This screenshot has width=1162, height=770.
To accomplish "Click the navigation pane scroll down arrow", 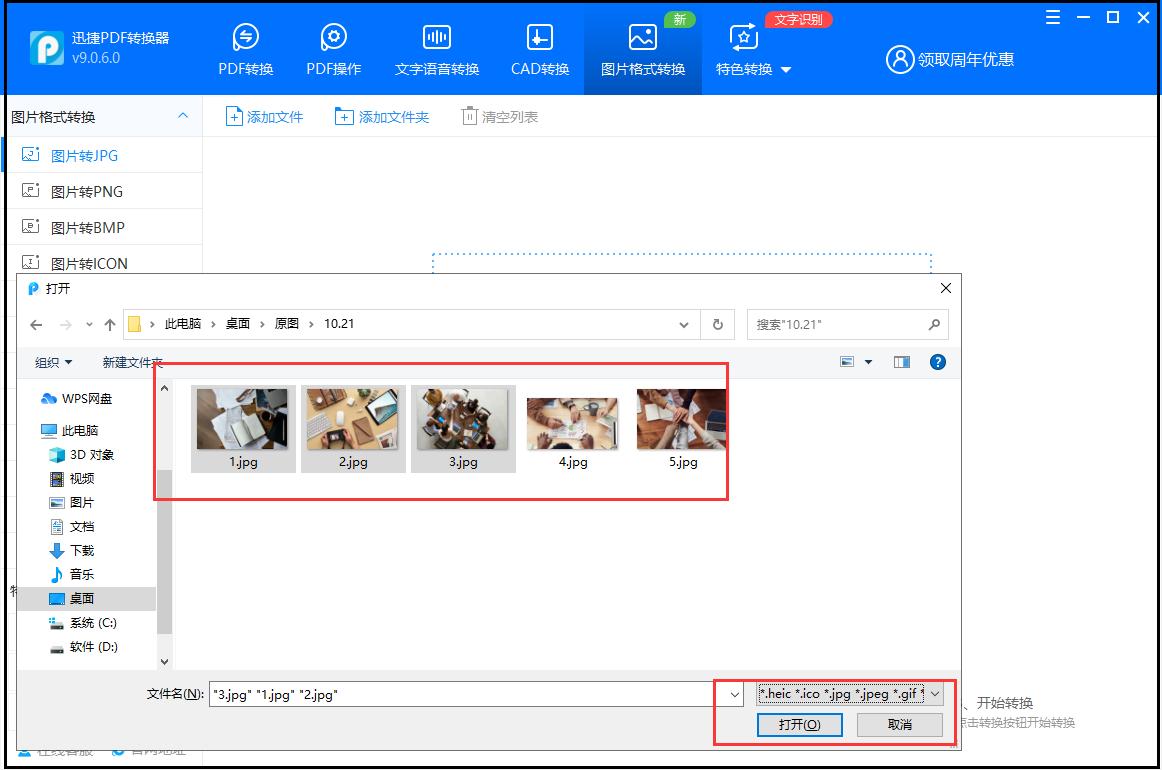I will (165, 662).
